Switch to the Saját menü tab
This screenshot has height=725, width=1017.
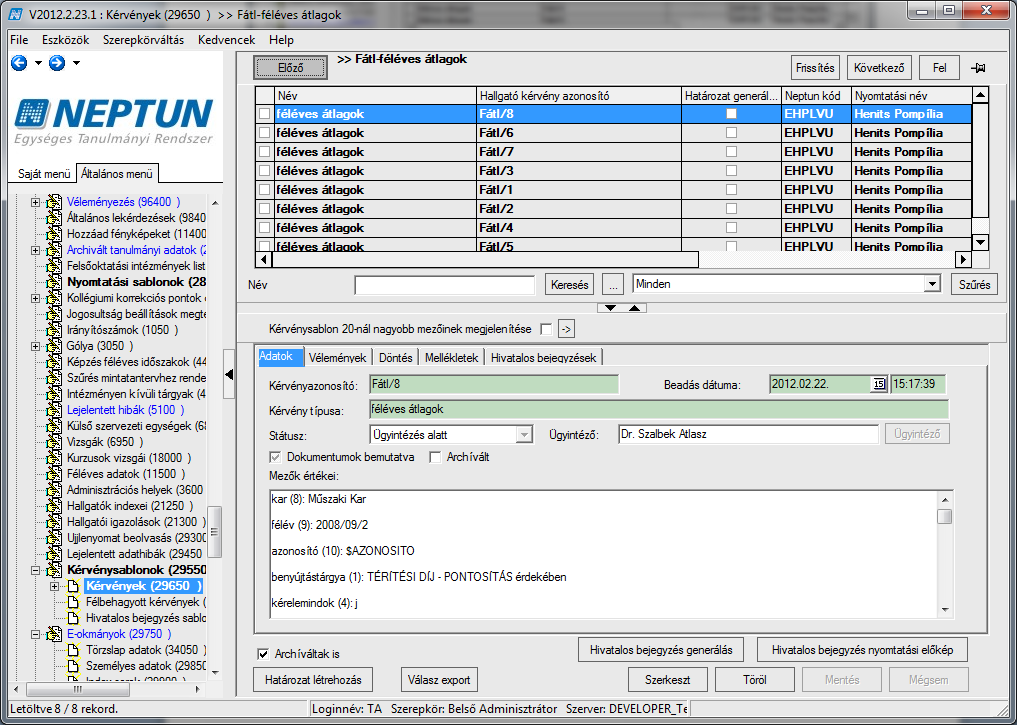click(x=43, y=174)
